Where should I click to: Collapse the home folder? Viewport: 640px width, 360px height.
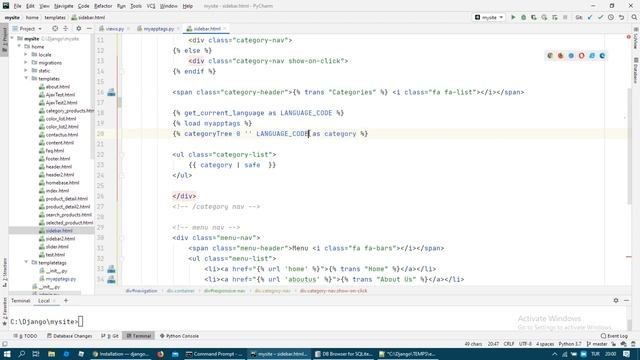19,47
